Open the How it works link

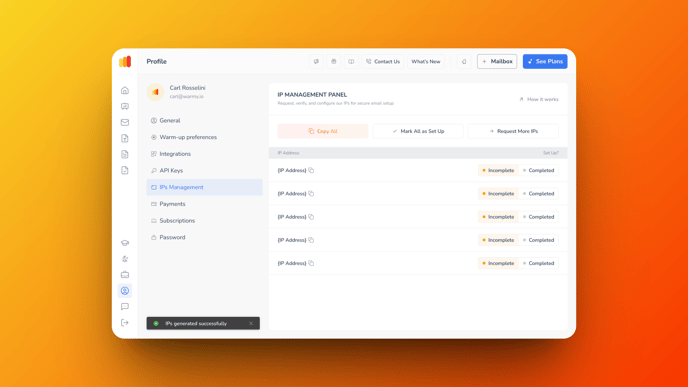pyautogui.click(x=539, y=99)
